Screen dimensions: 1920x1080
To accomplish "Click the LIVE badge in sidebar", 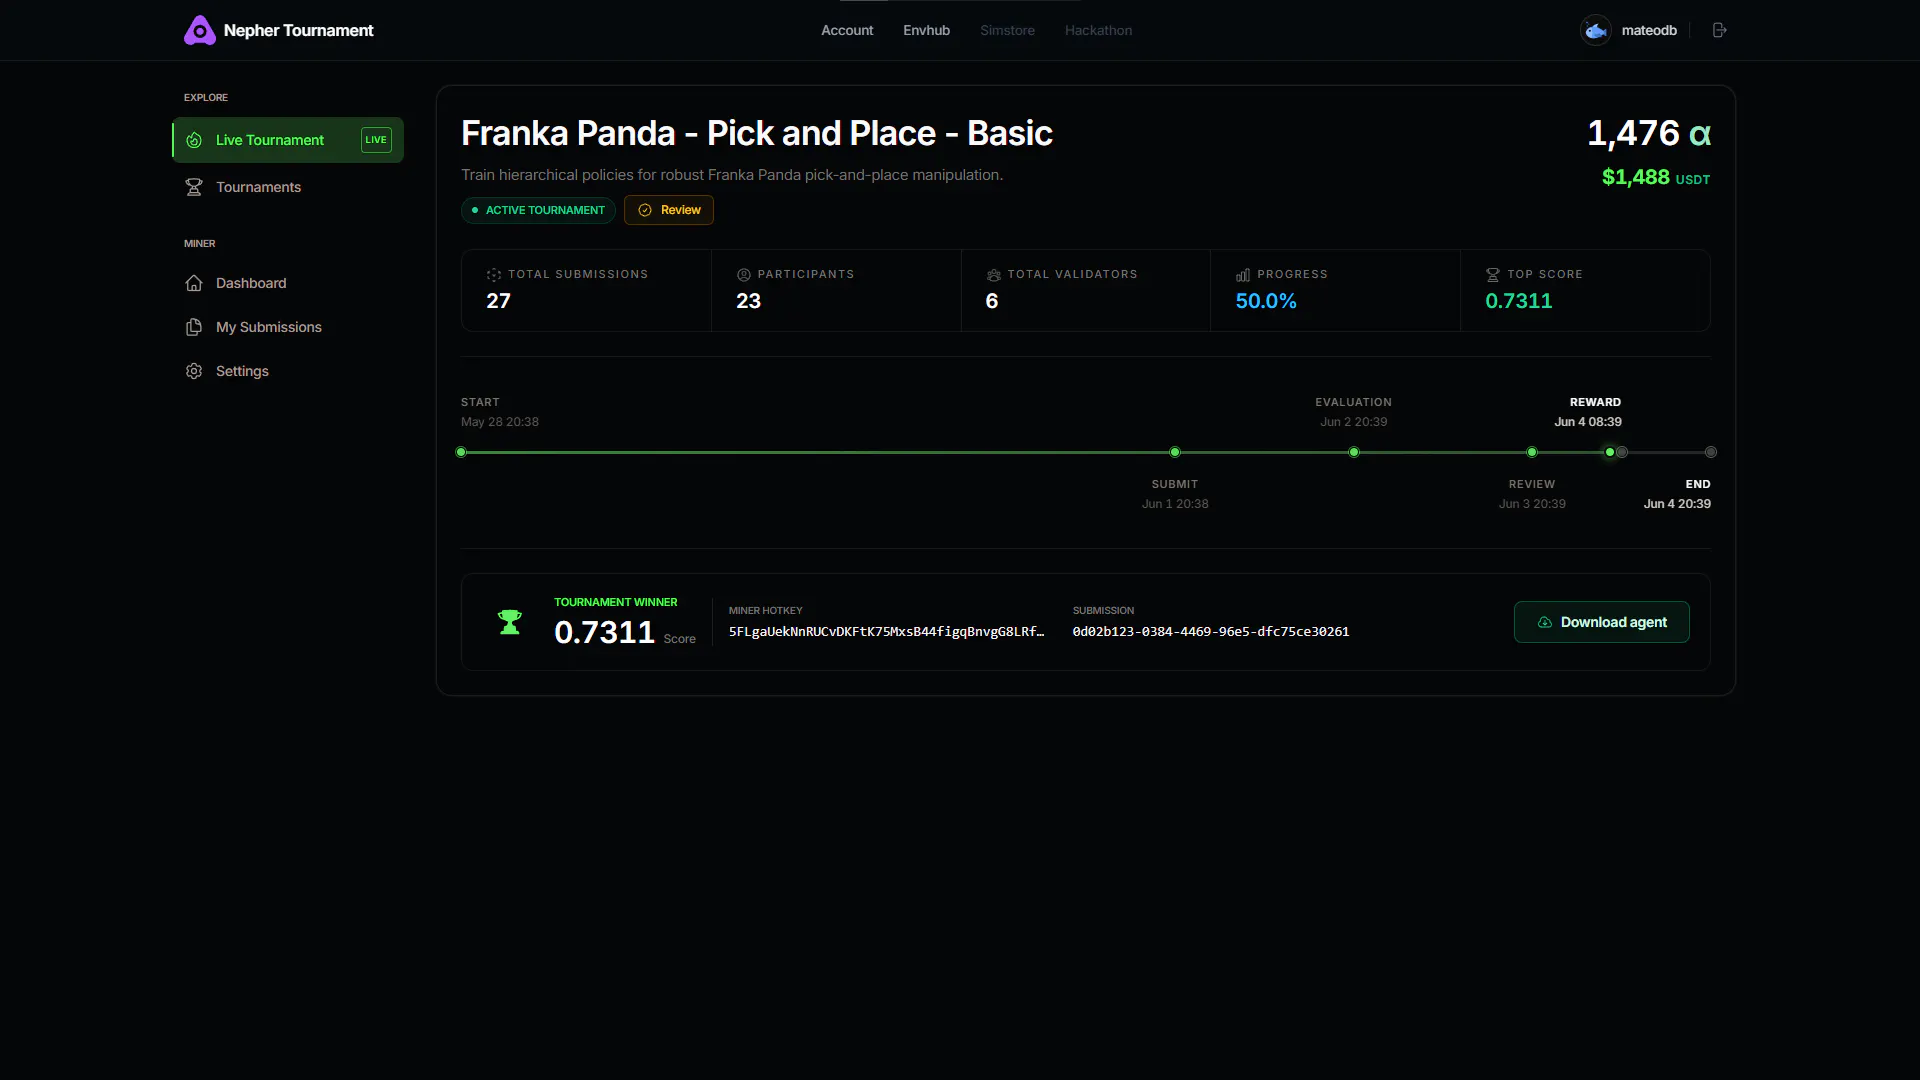I will point(376,140).
